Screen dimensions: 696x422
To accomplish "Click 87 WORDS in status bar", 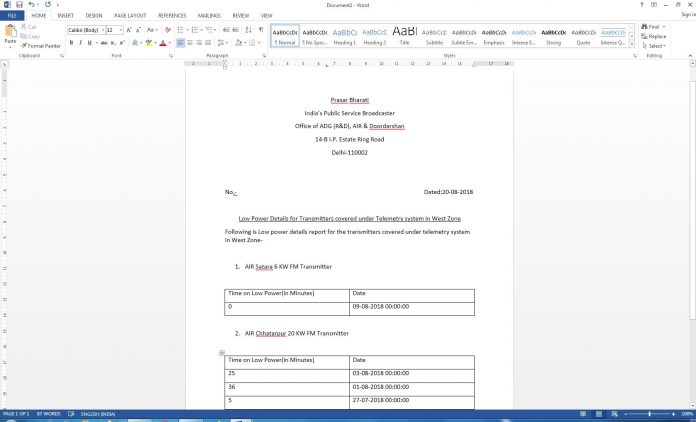I will point(48,414).
